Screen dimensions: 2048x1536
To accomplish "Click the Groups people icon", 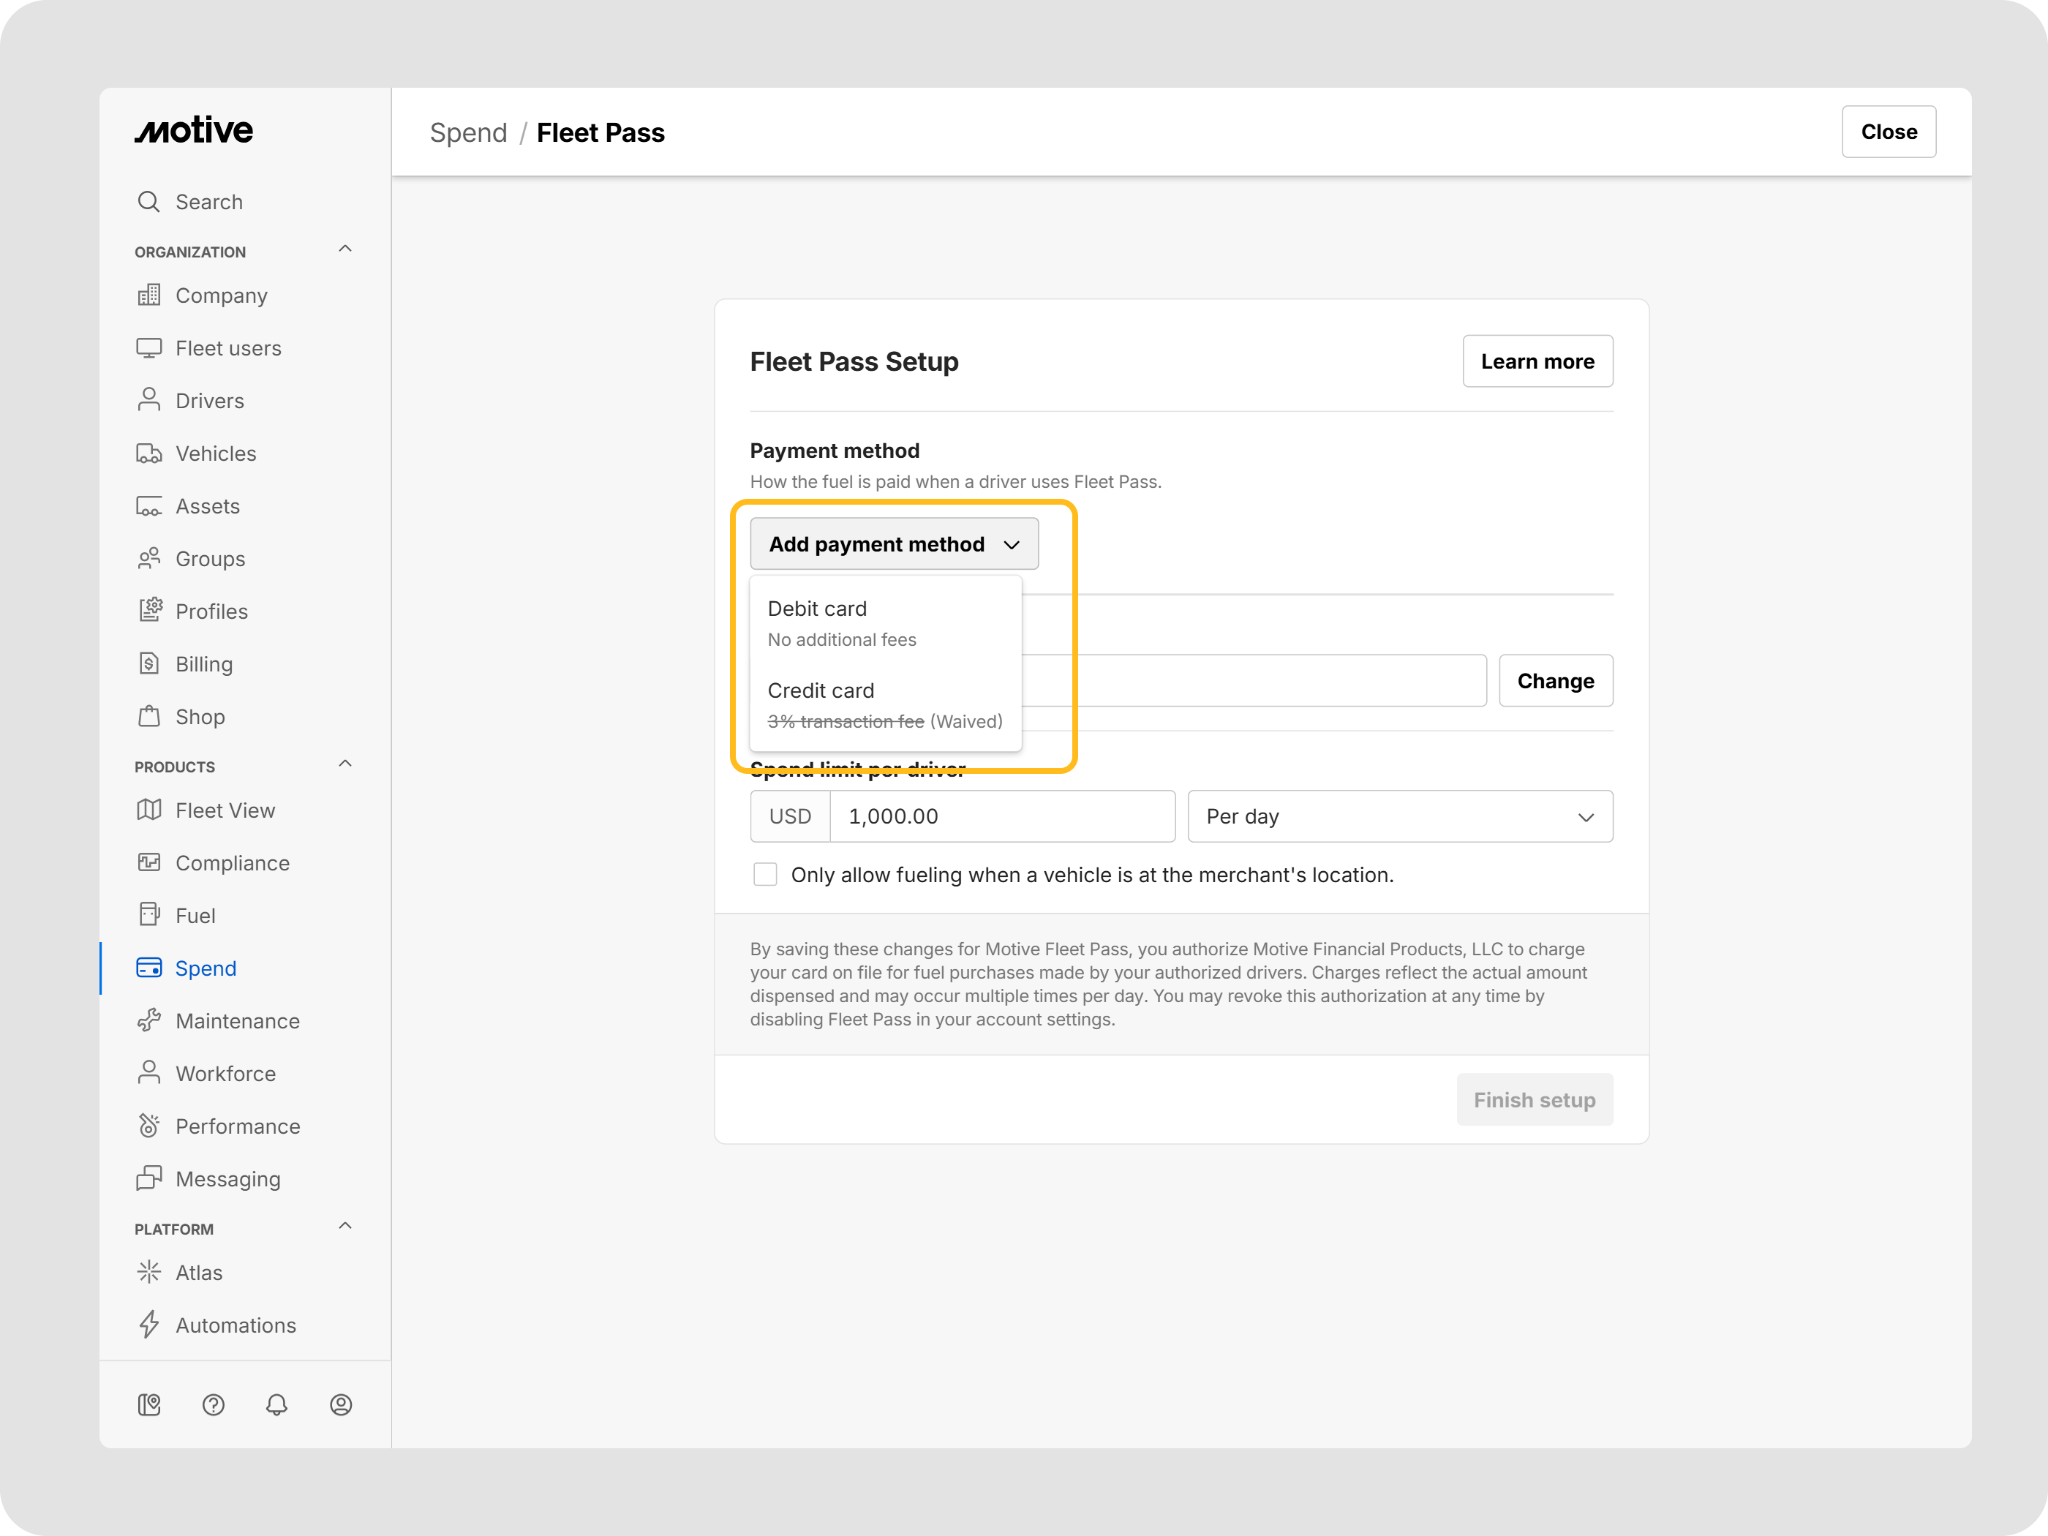I will [149, 558].
